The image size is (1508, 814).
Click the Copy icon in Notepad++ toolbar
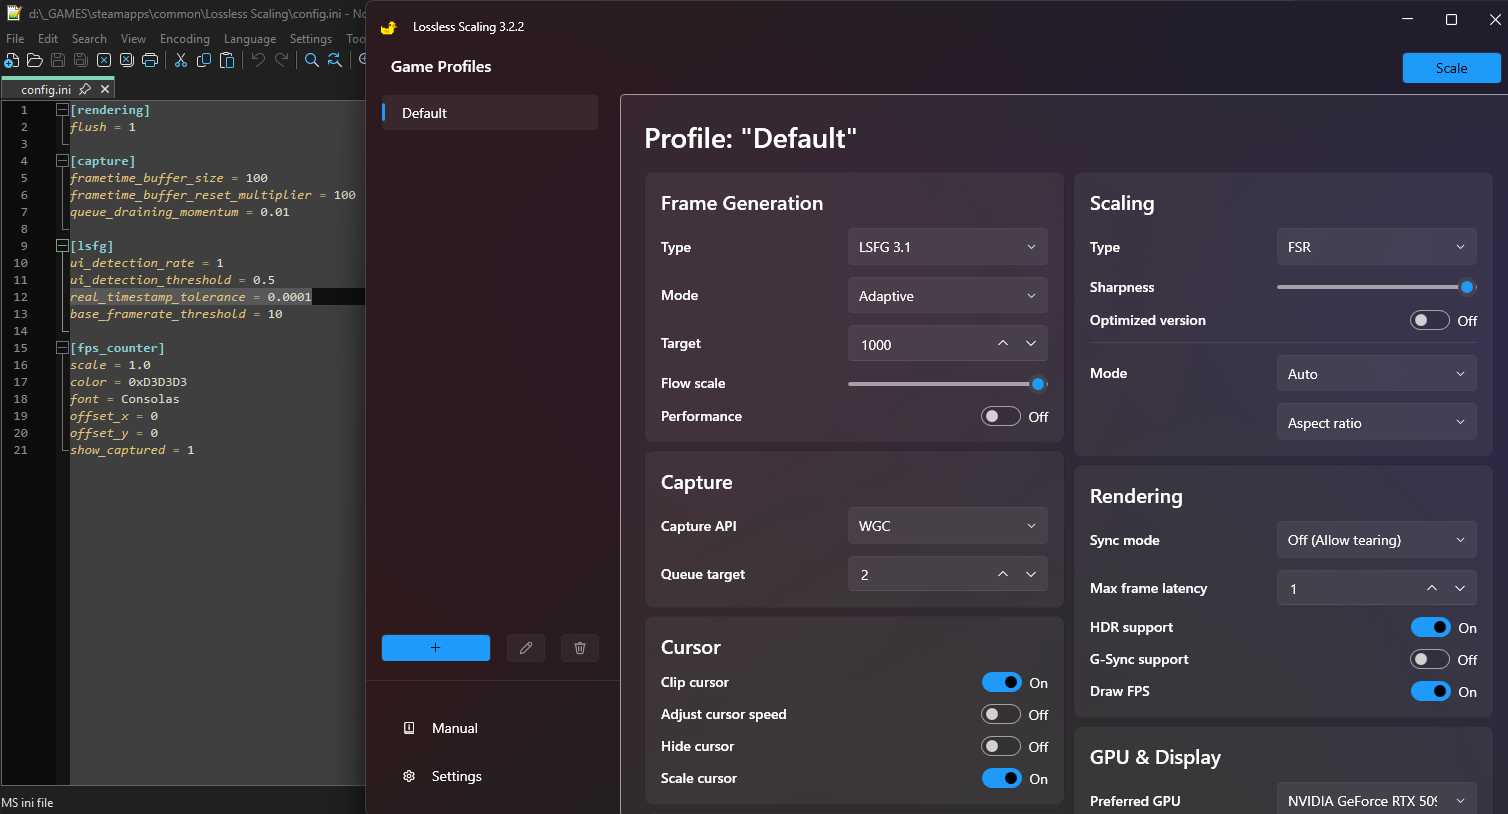click(204, 60)
